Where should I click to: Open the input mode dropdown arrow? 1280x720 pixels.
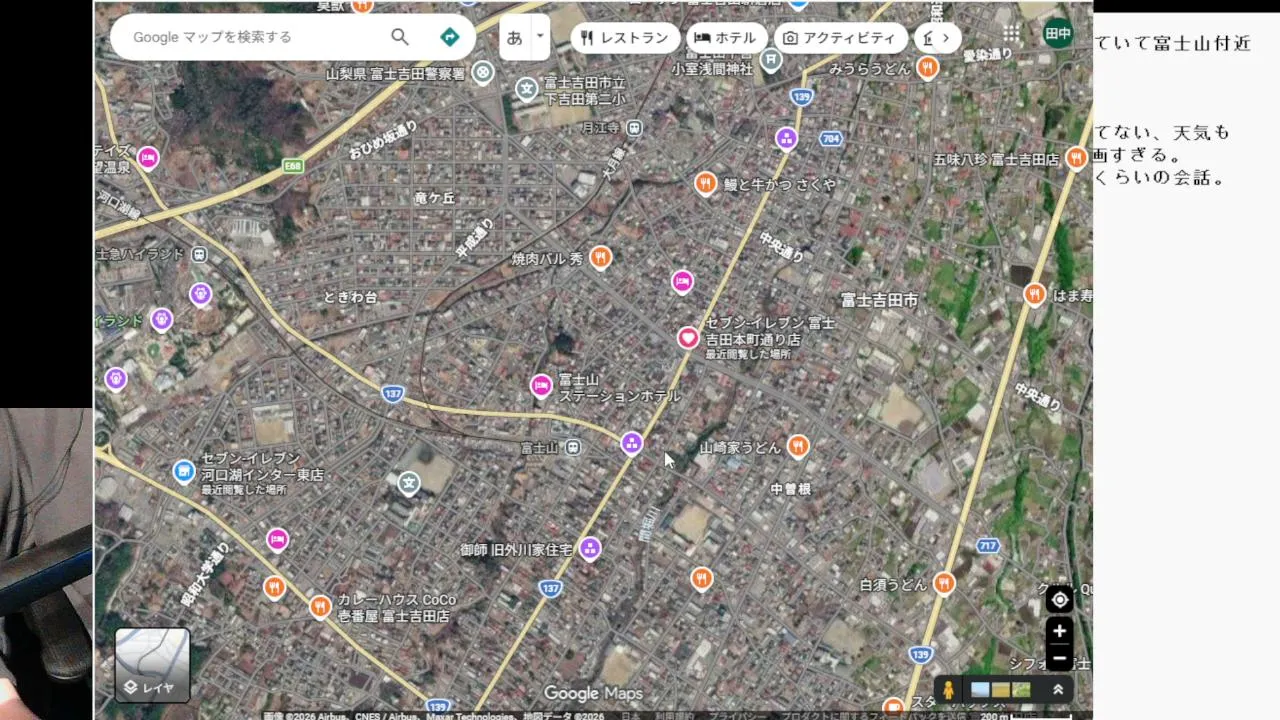click(x=540, y=37)
